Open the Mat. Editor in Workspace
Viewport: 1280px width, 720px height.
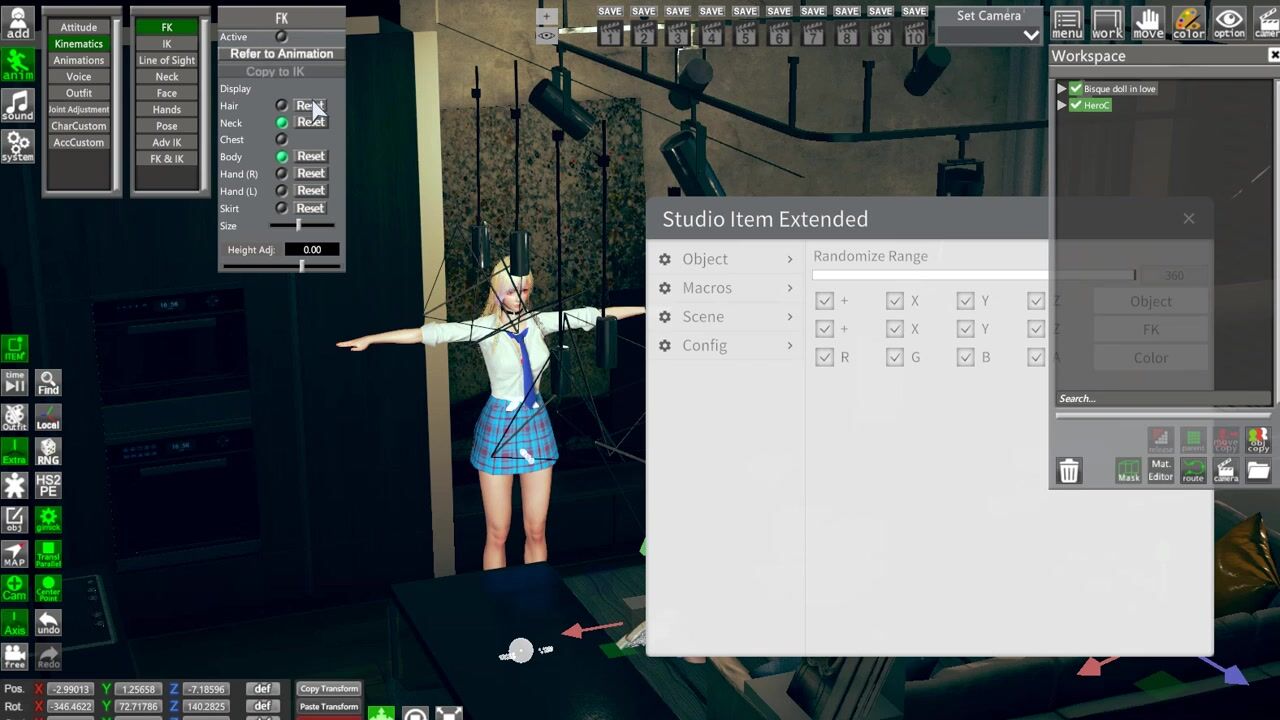[x=1160, y=471]
